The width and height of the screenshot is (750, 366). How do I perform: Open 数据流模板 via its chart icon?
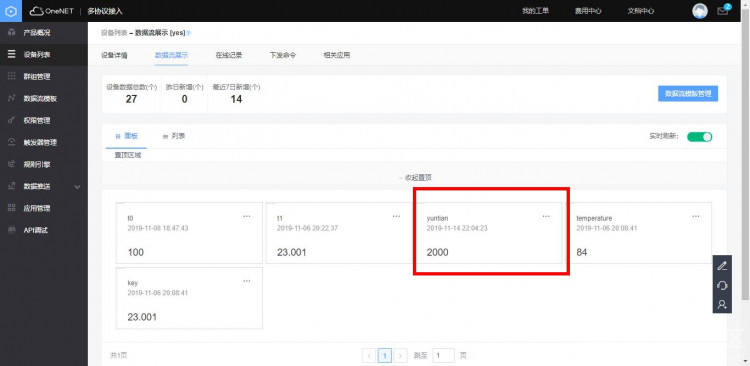click(x=12, y=99)
